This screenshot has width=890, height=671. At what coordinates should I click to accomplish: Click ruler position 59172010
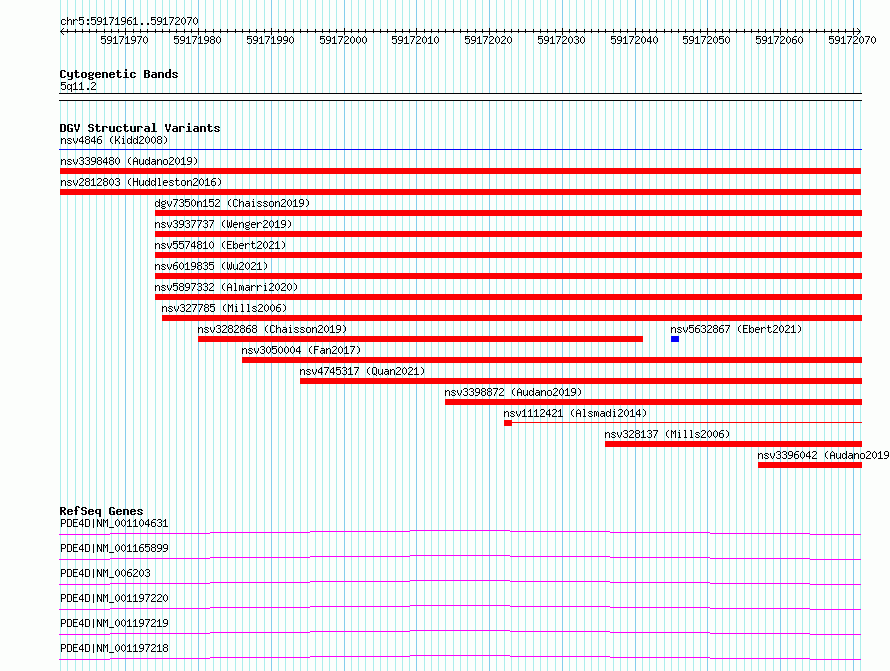point(415,40)
